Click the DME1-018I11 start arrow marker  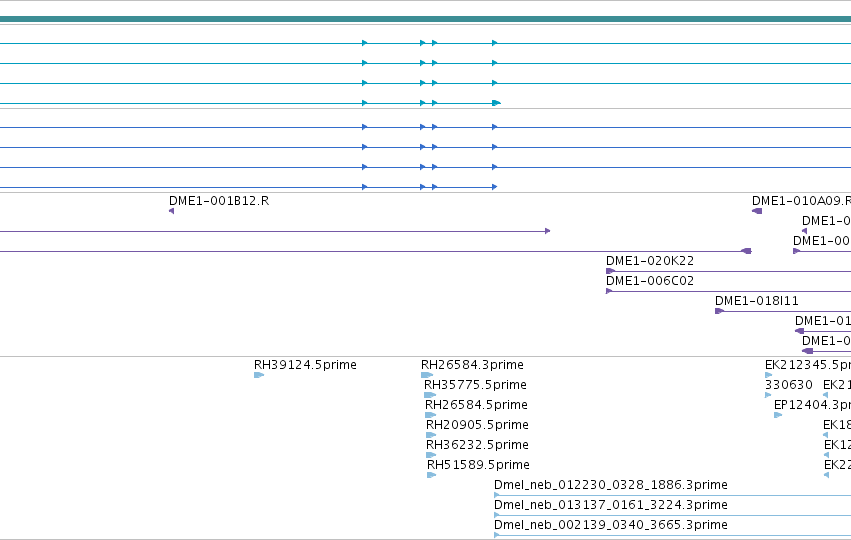point(720,311)
